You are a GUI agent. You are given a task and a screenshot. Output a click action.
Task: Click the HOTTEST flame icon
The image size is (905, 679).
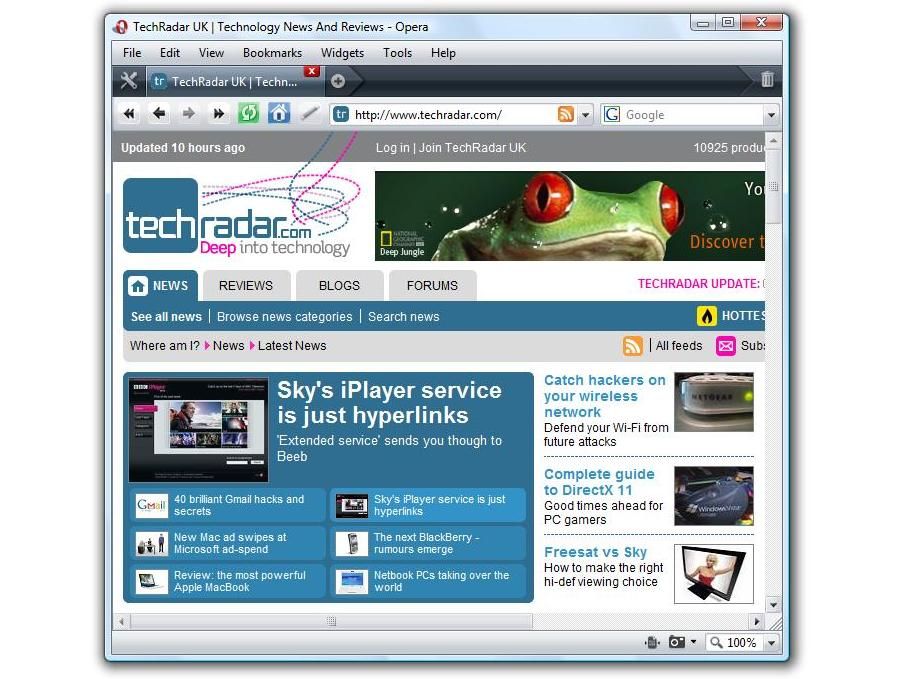click(x=706, y=316)
